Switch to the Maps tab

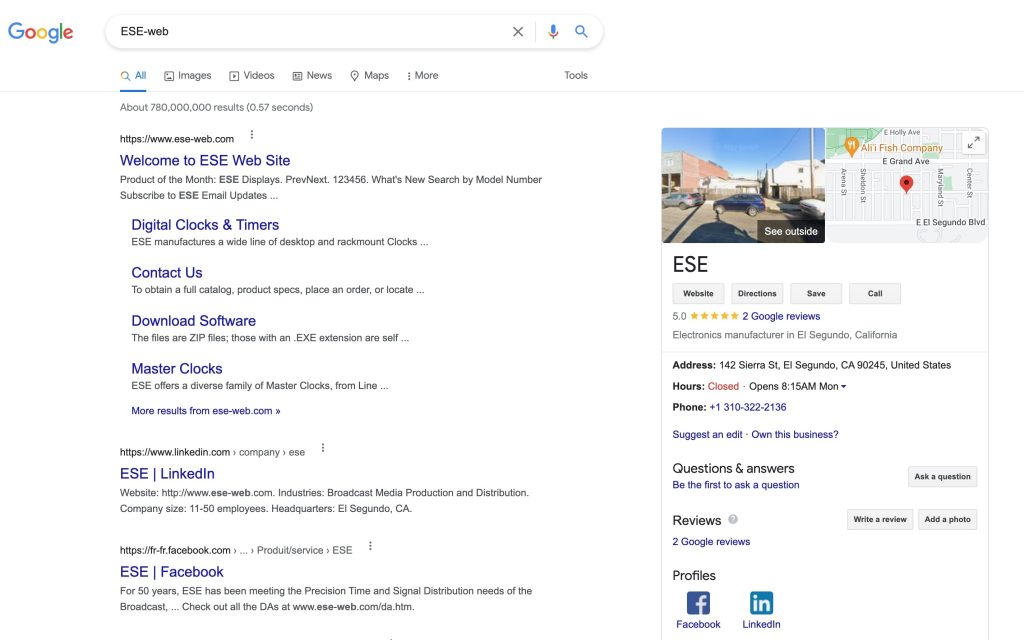[x=370, y=76]
